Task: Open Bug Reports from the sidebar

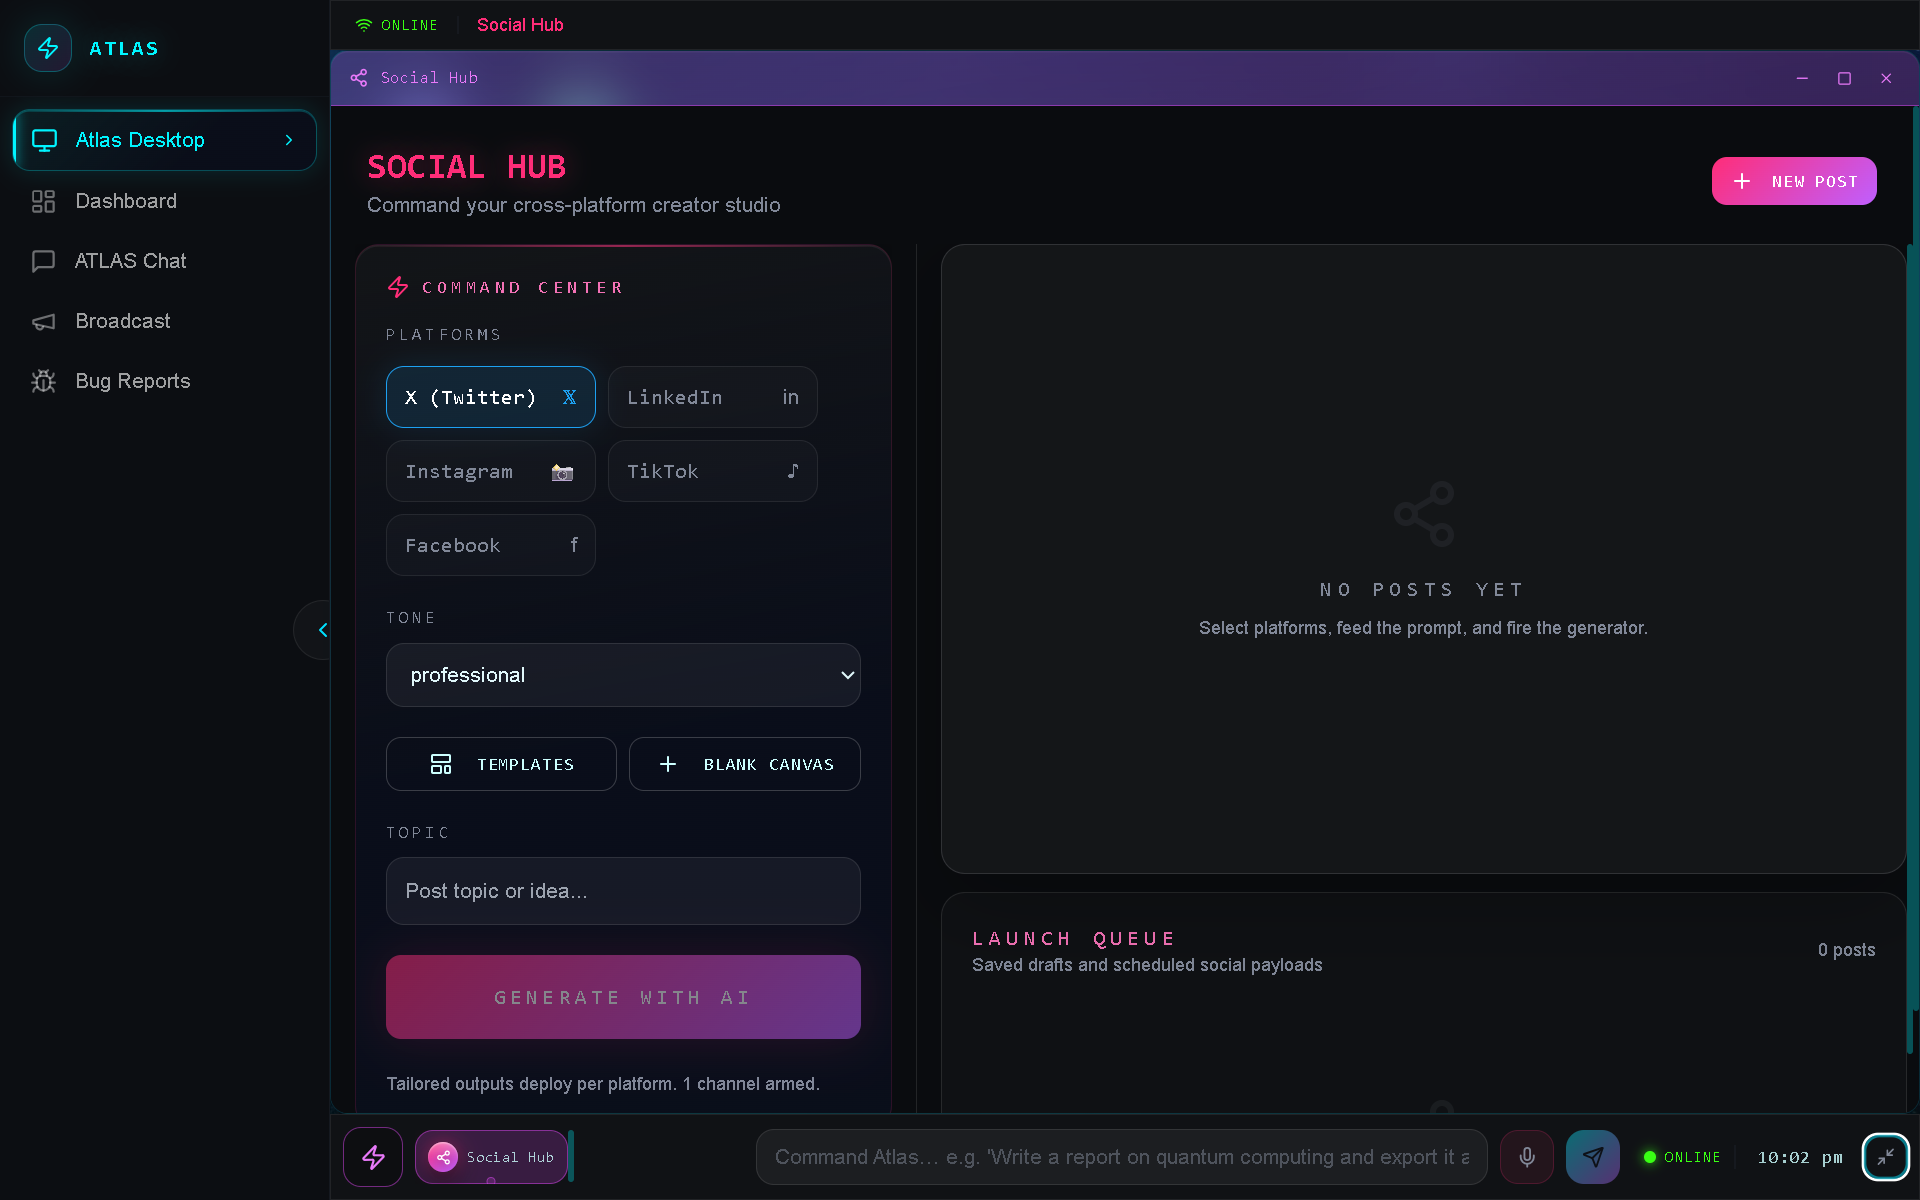Action: (165, 381)
